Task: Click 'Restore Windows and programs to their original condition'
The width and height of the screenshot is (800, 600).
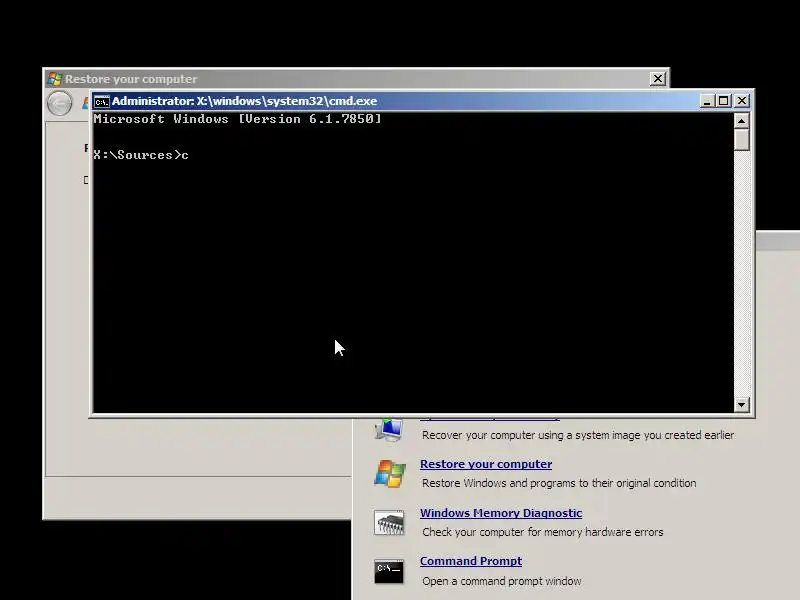Action: (x=559, y=483)
